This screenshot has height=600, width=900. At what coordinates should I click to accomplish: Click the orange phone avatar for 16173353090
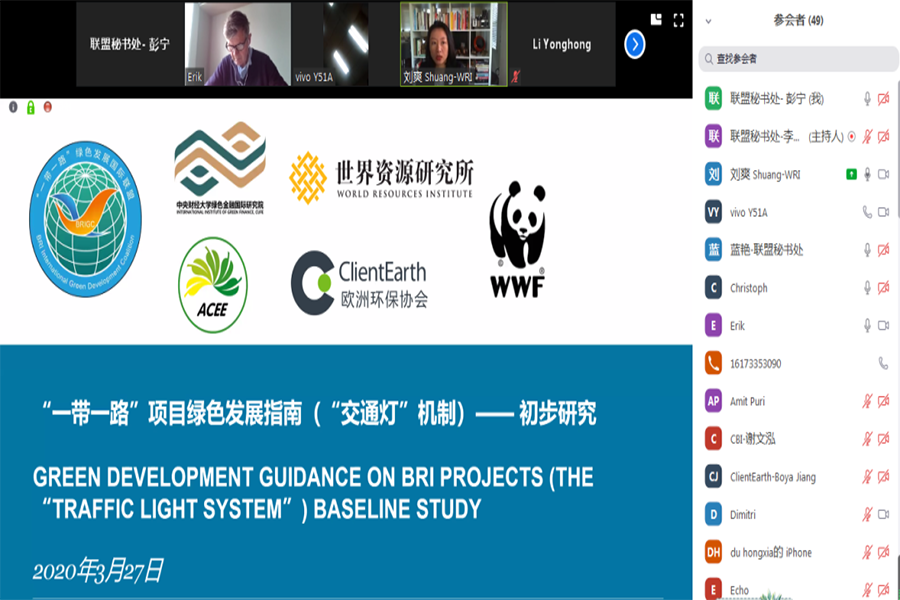coord(713,363)
